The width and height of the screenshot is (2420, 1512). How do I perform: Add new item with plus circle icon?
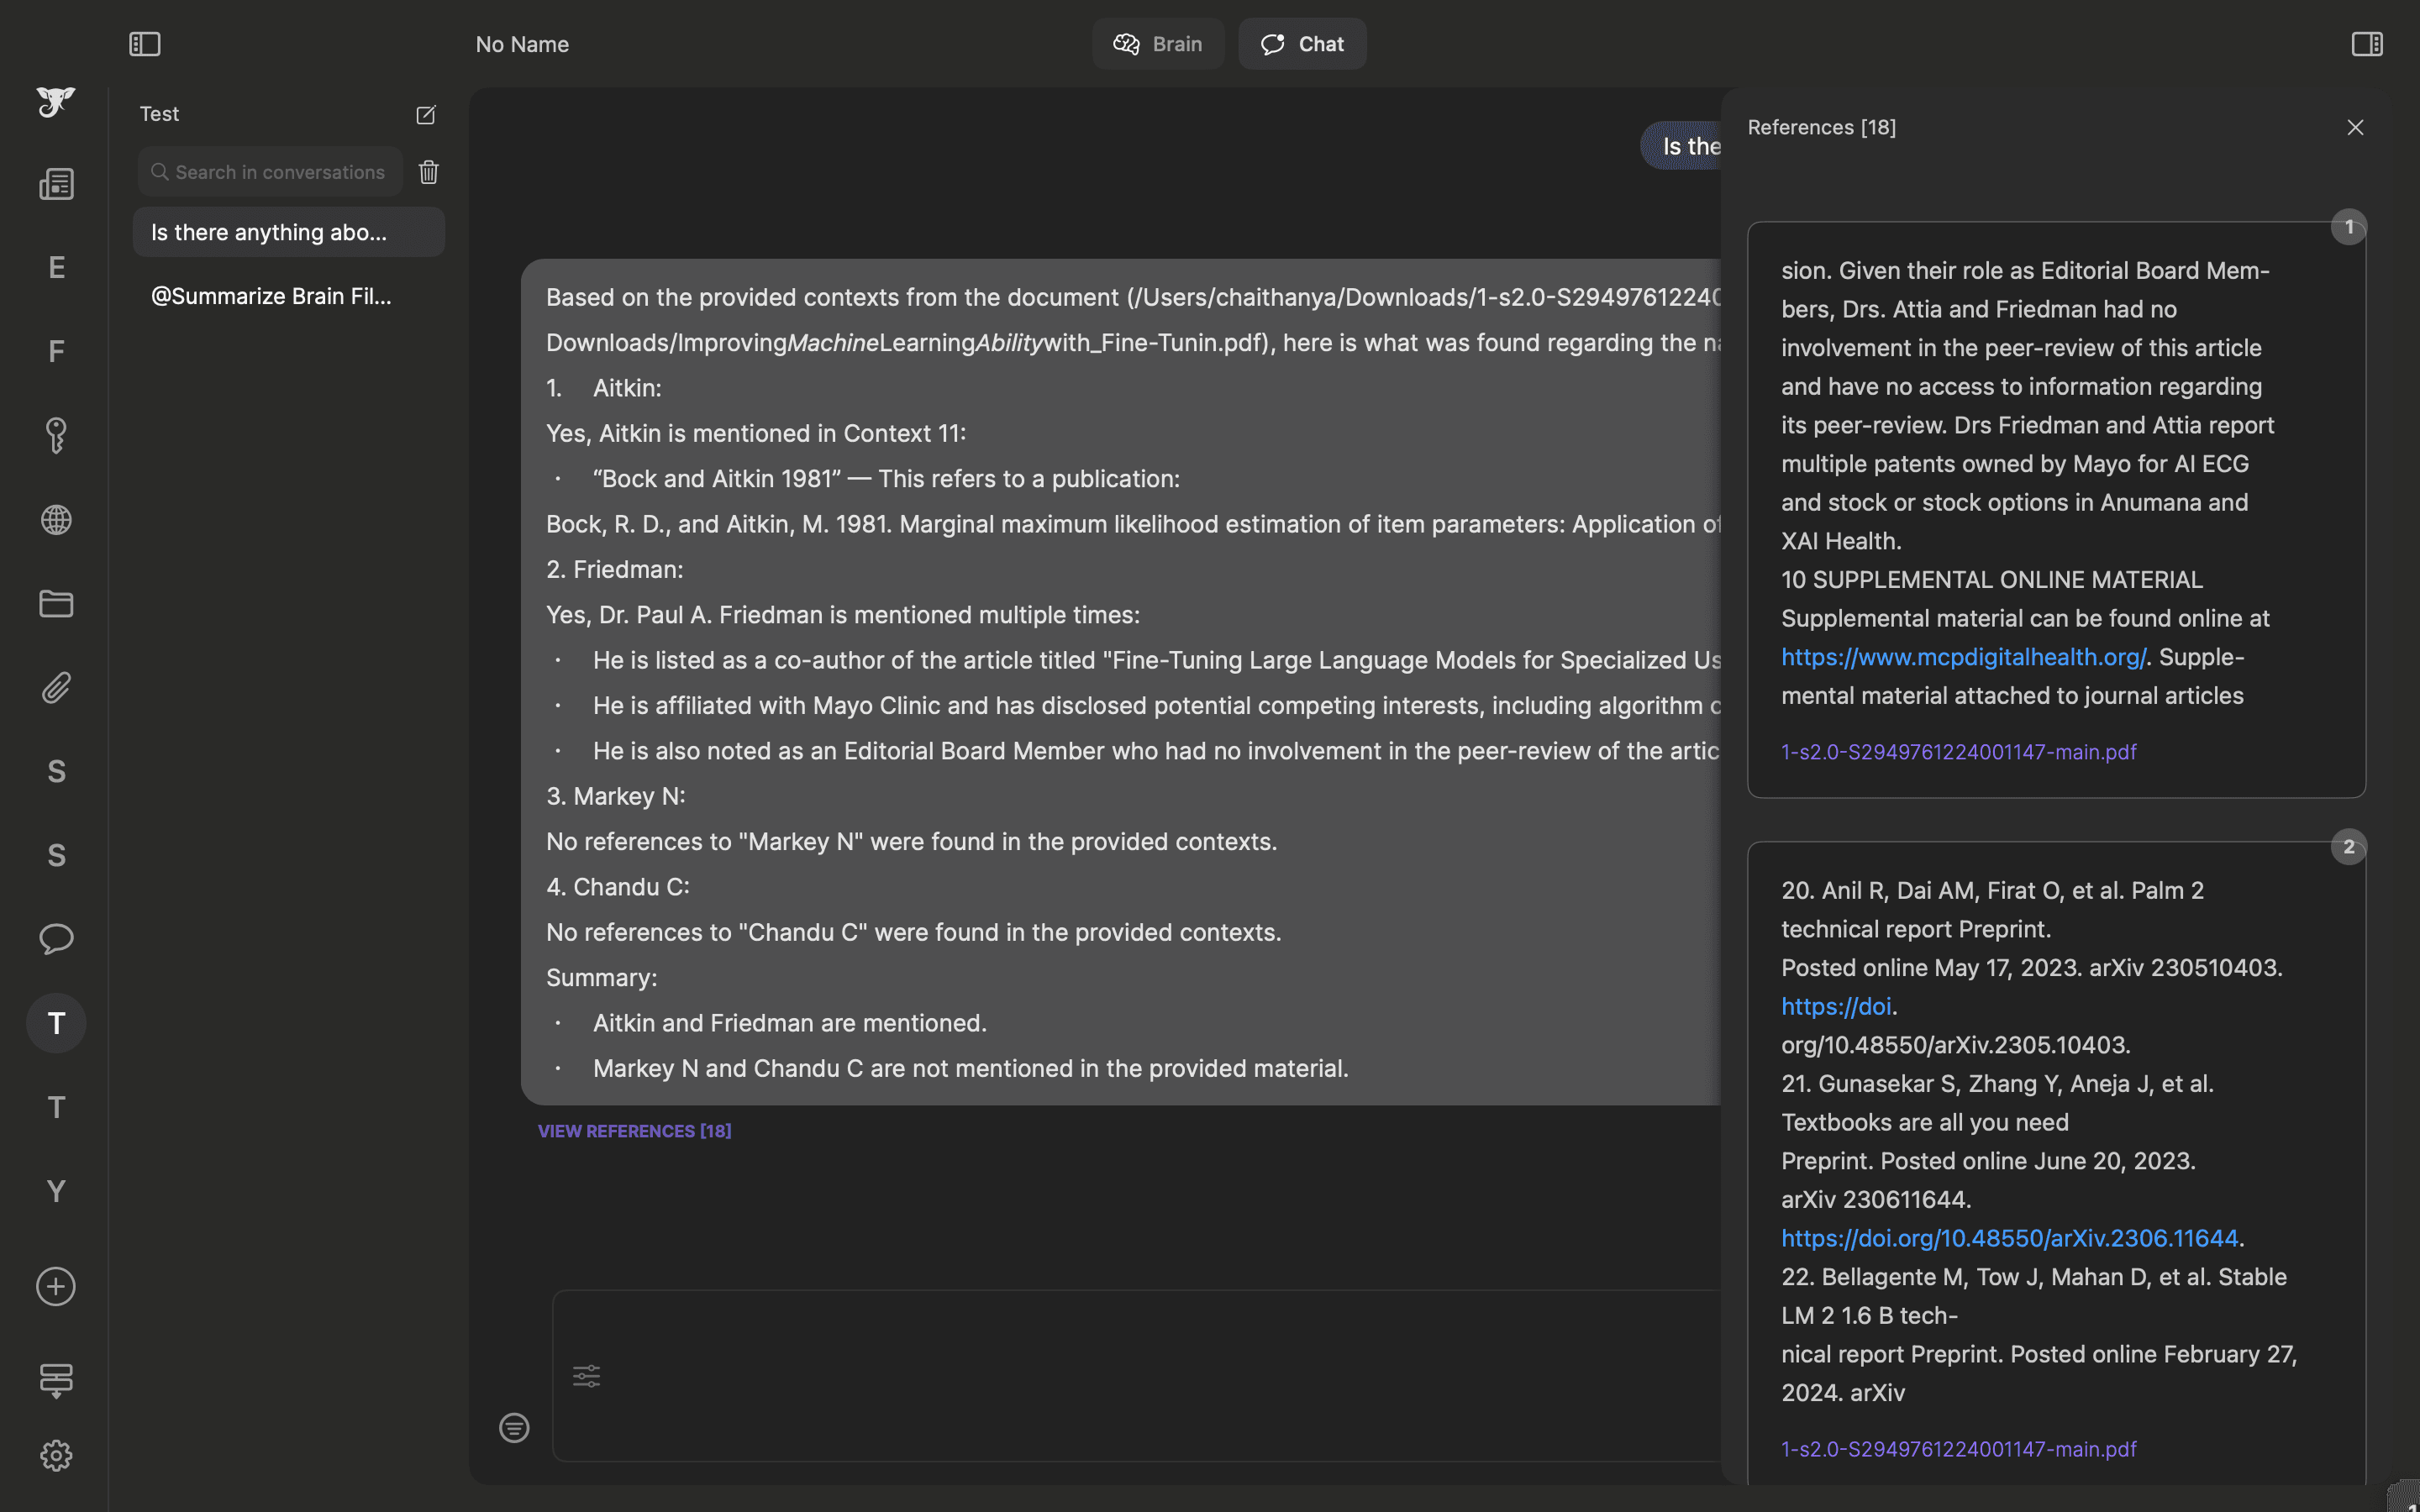[56, 1286]
